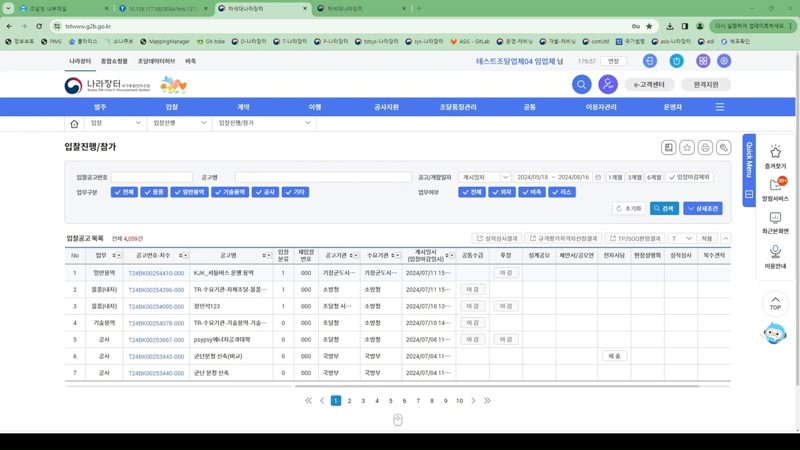Add page to favorites with star outline icon
800x450 pixels.
687,147
